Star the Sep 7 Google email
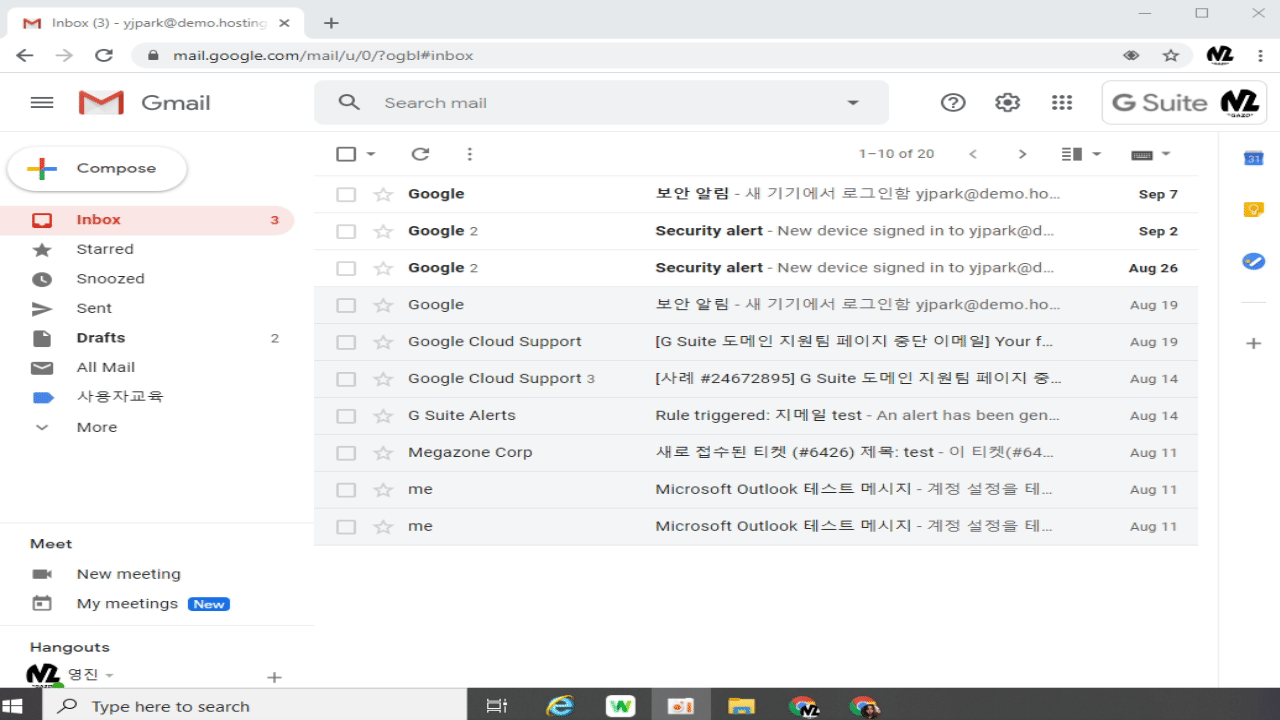The height and width of the screenshot is (720, 1280). [x=382, y=194]
